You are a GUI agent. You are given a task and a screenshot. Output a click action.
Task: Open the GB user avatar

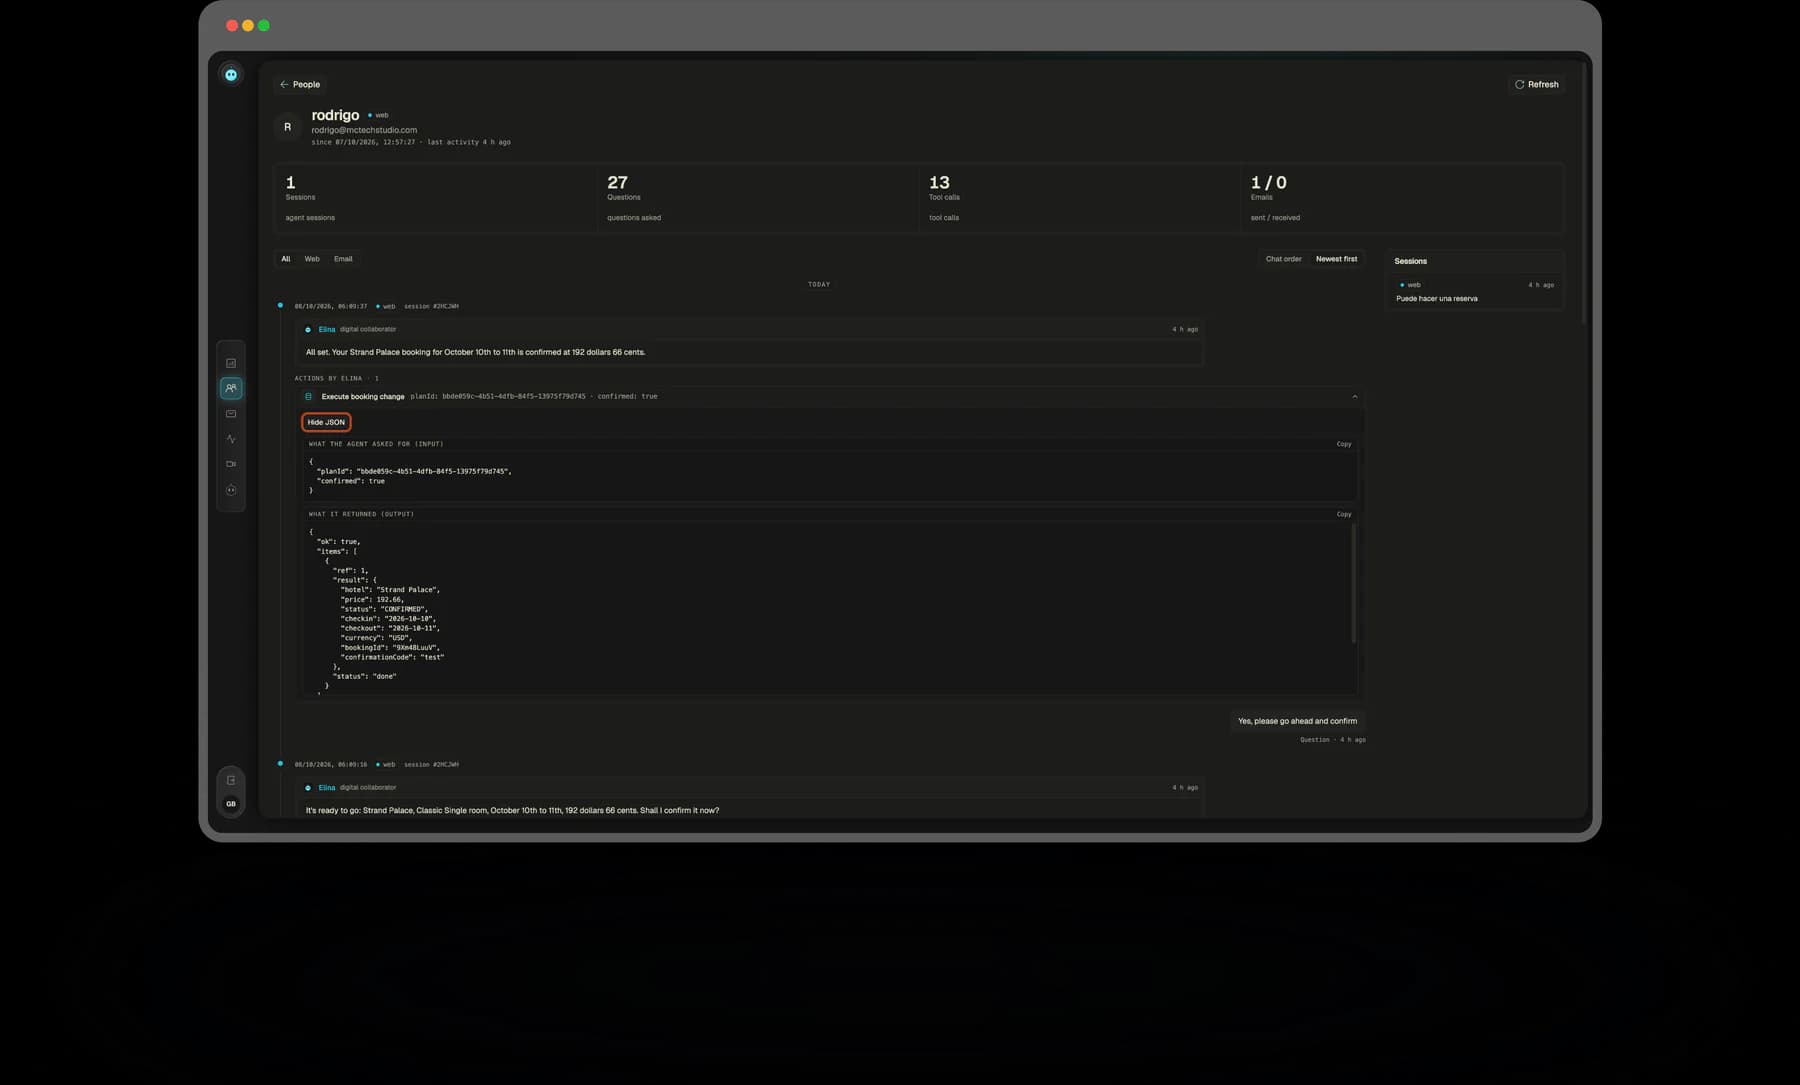click(x=231, y=804)
